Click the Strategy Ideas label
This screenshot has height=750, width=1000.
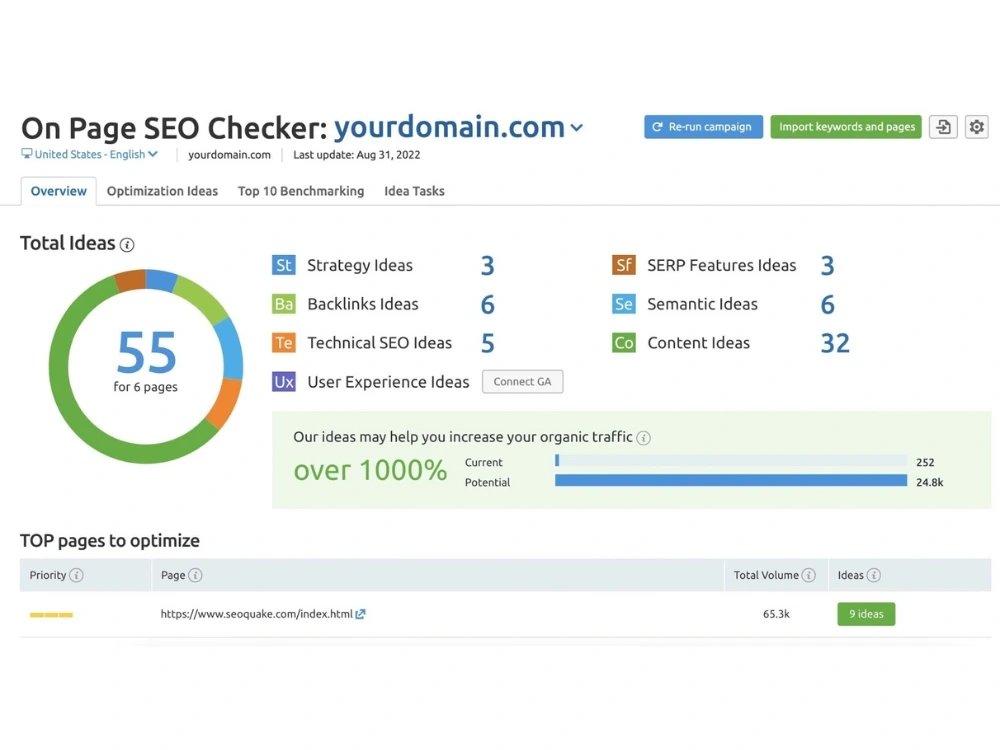click(x=360, y=265)
